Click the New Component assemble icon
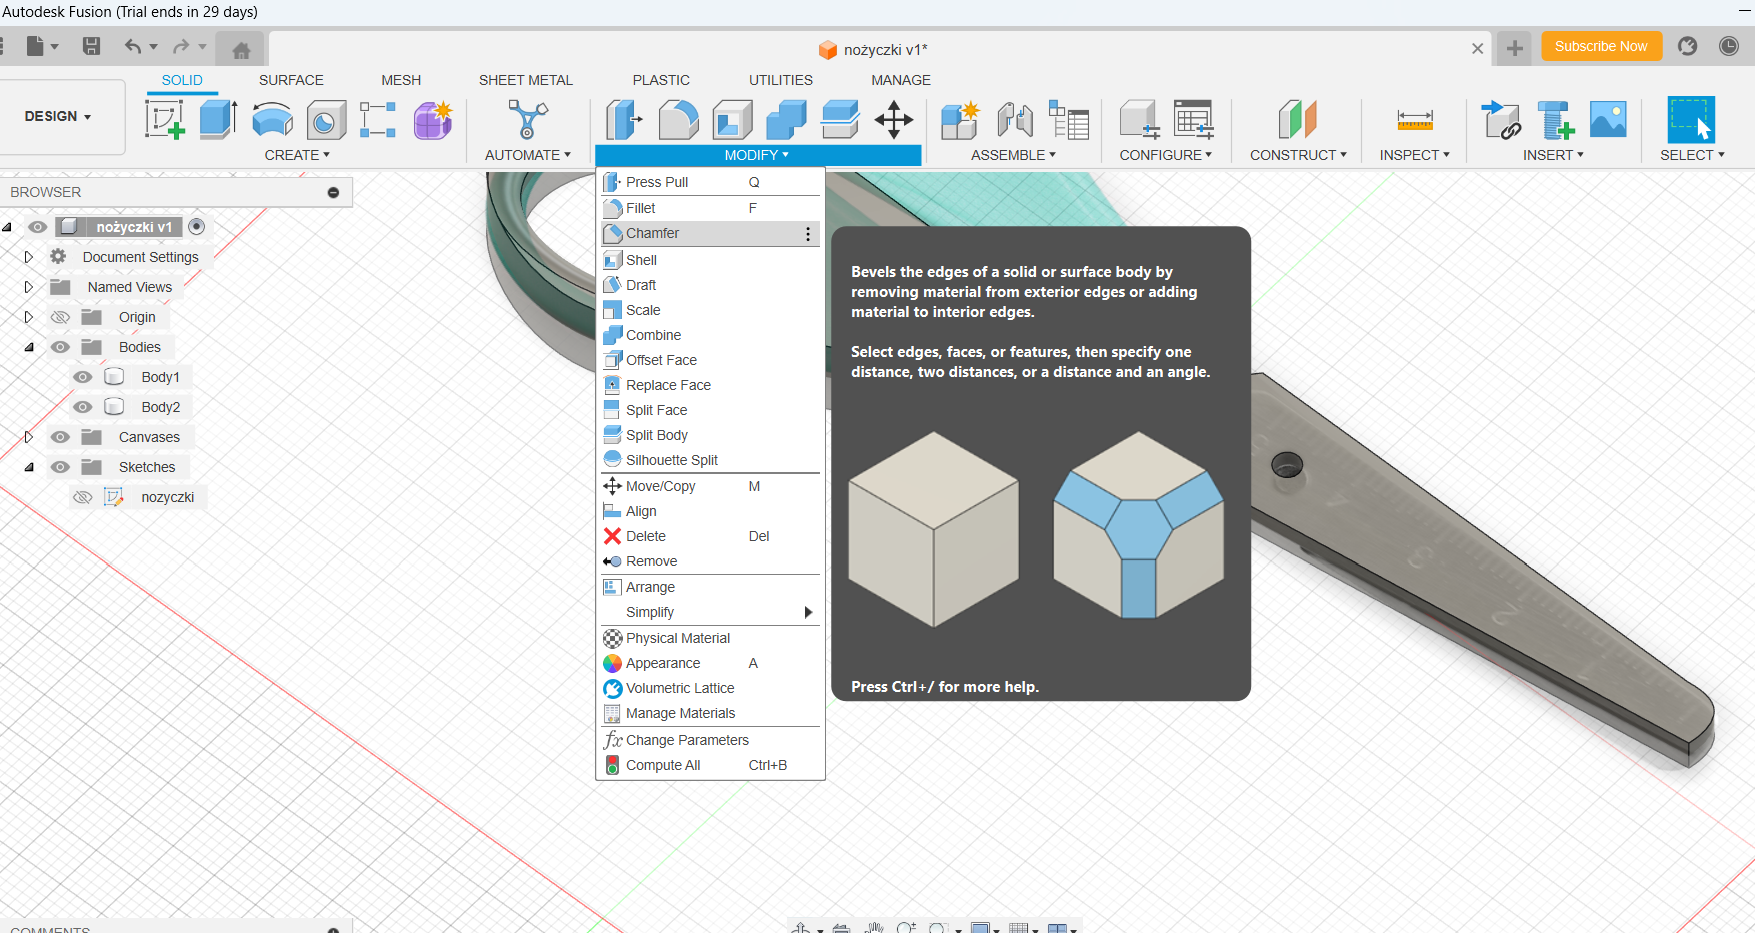Image resolution: width=1755 pixels, height=933 pixels. (960, 120)
